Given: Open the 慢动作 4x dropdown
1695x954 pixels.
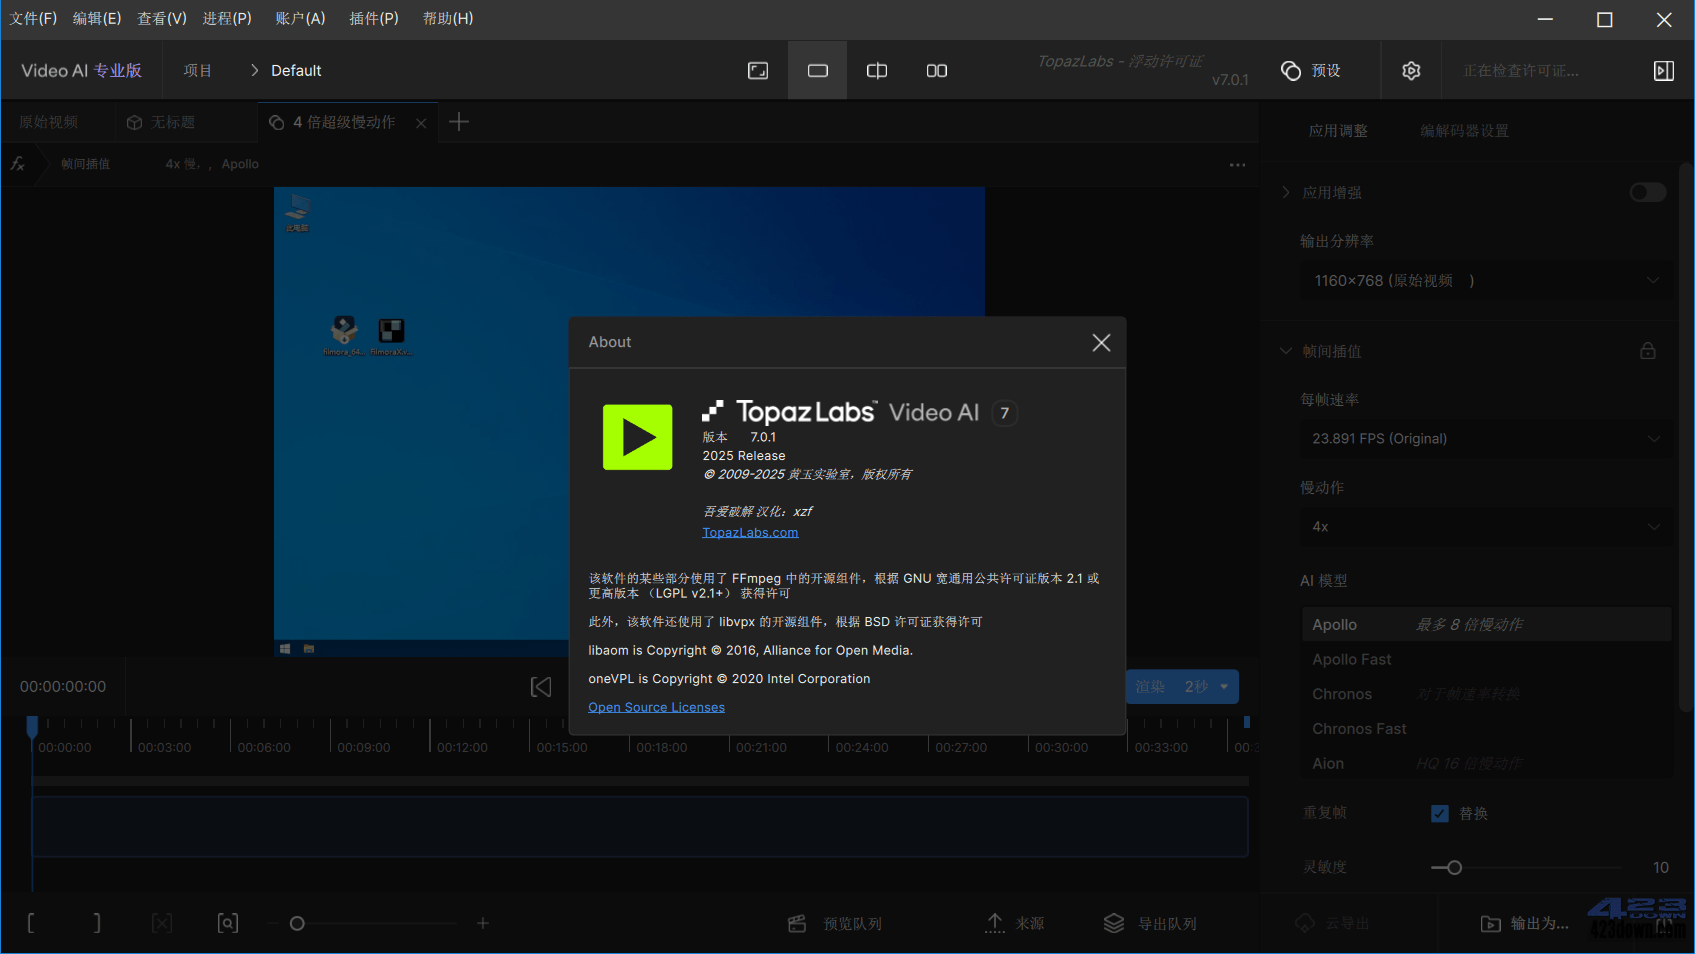Looking at the screenshot, I should pos(1486,527).
